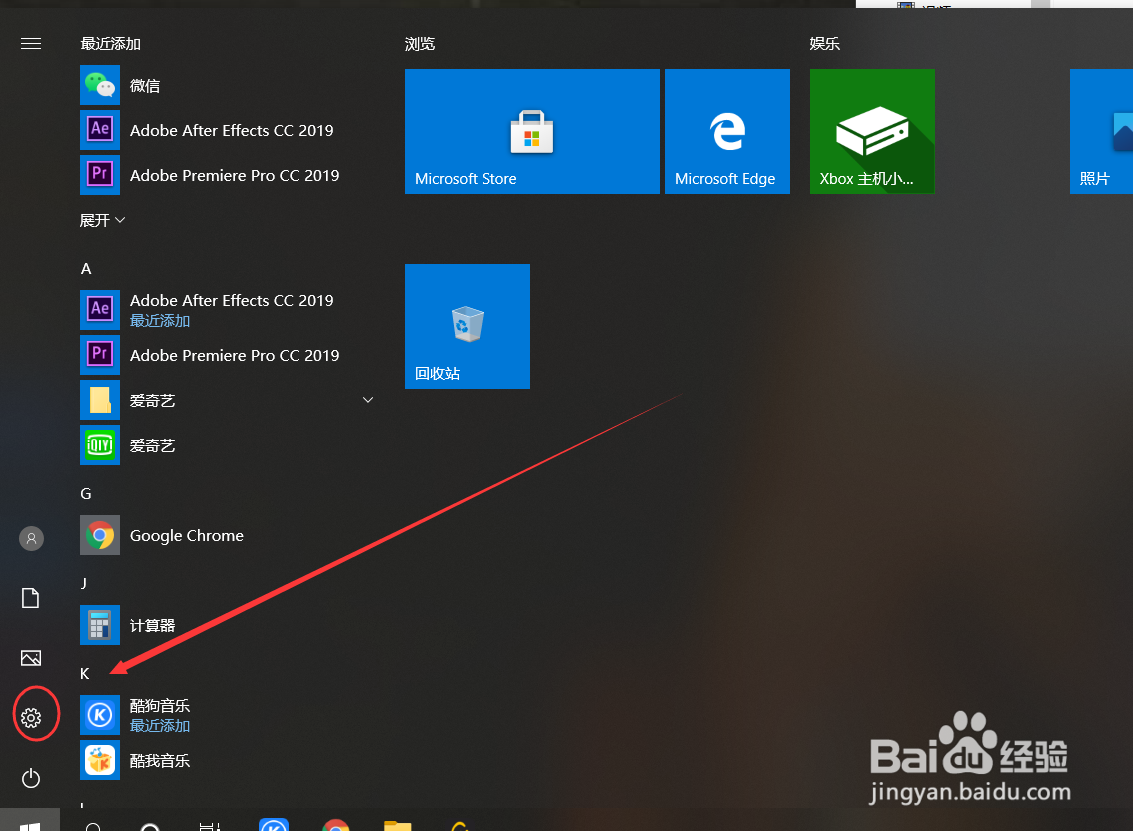1133x831 pixels.
Task: Click the Windows Start button on taskbar
Action: [30, 821]
